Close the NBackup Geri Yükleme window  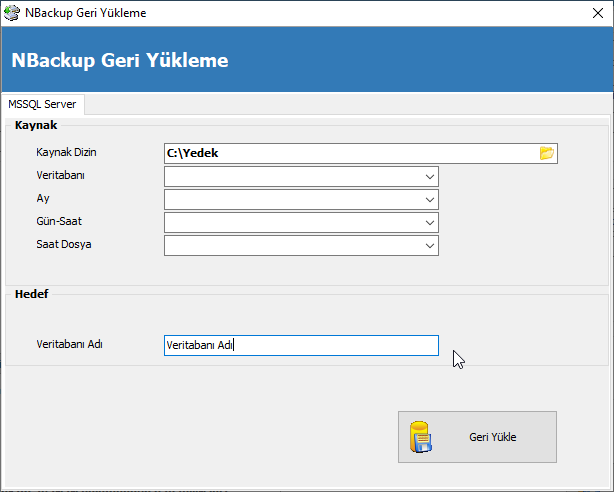pos(598,13)
